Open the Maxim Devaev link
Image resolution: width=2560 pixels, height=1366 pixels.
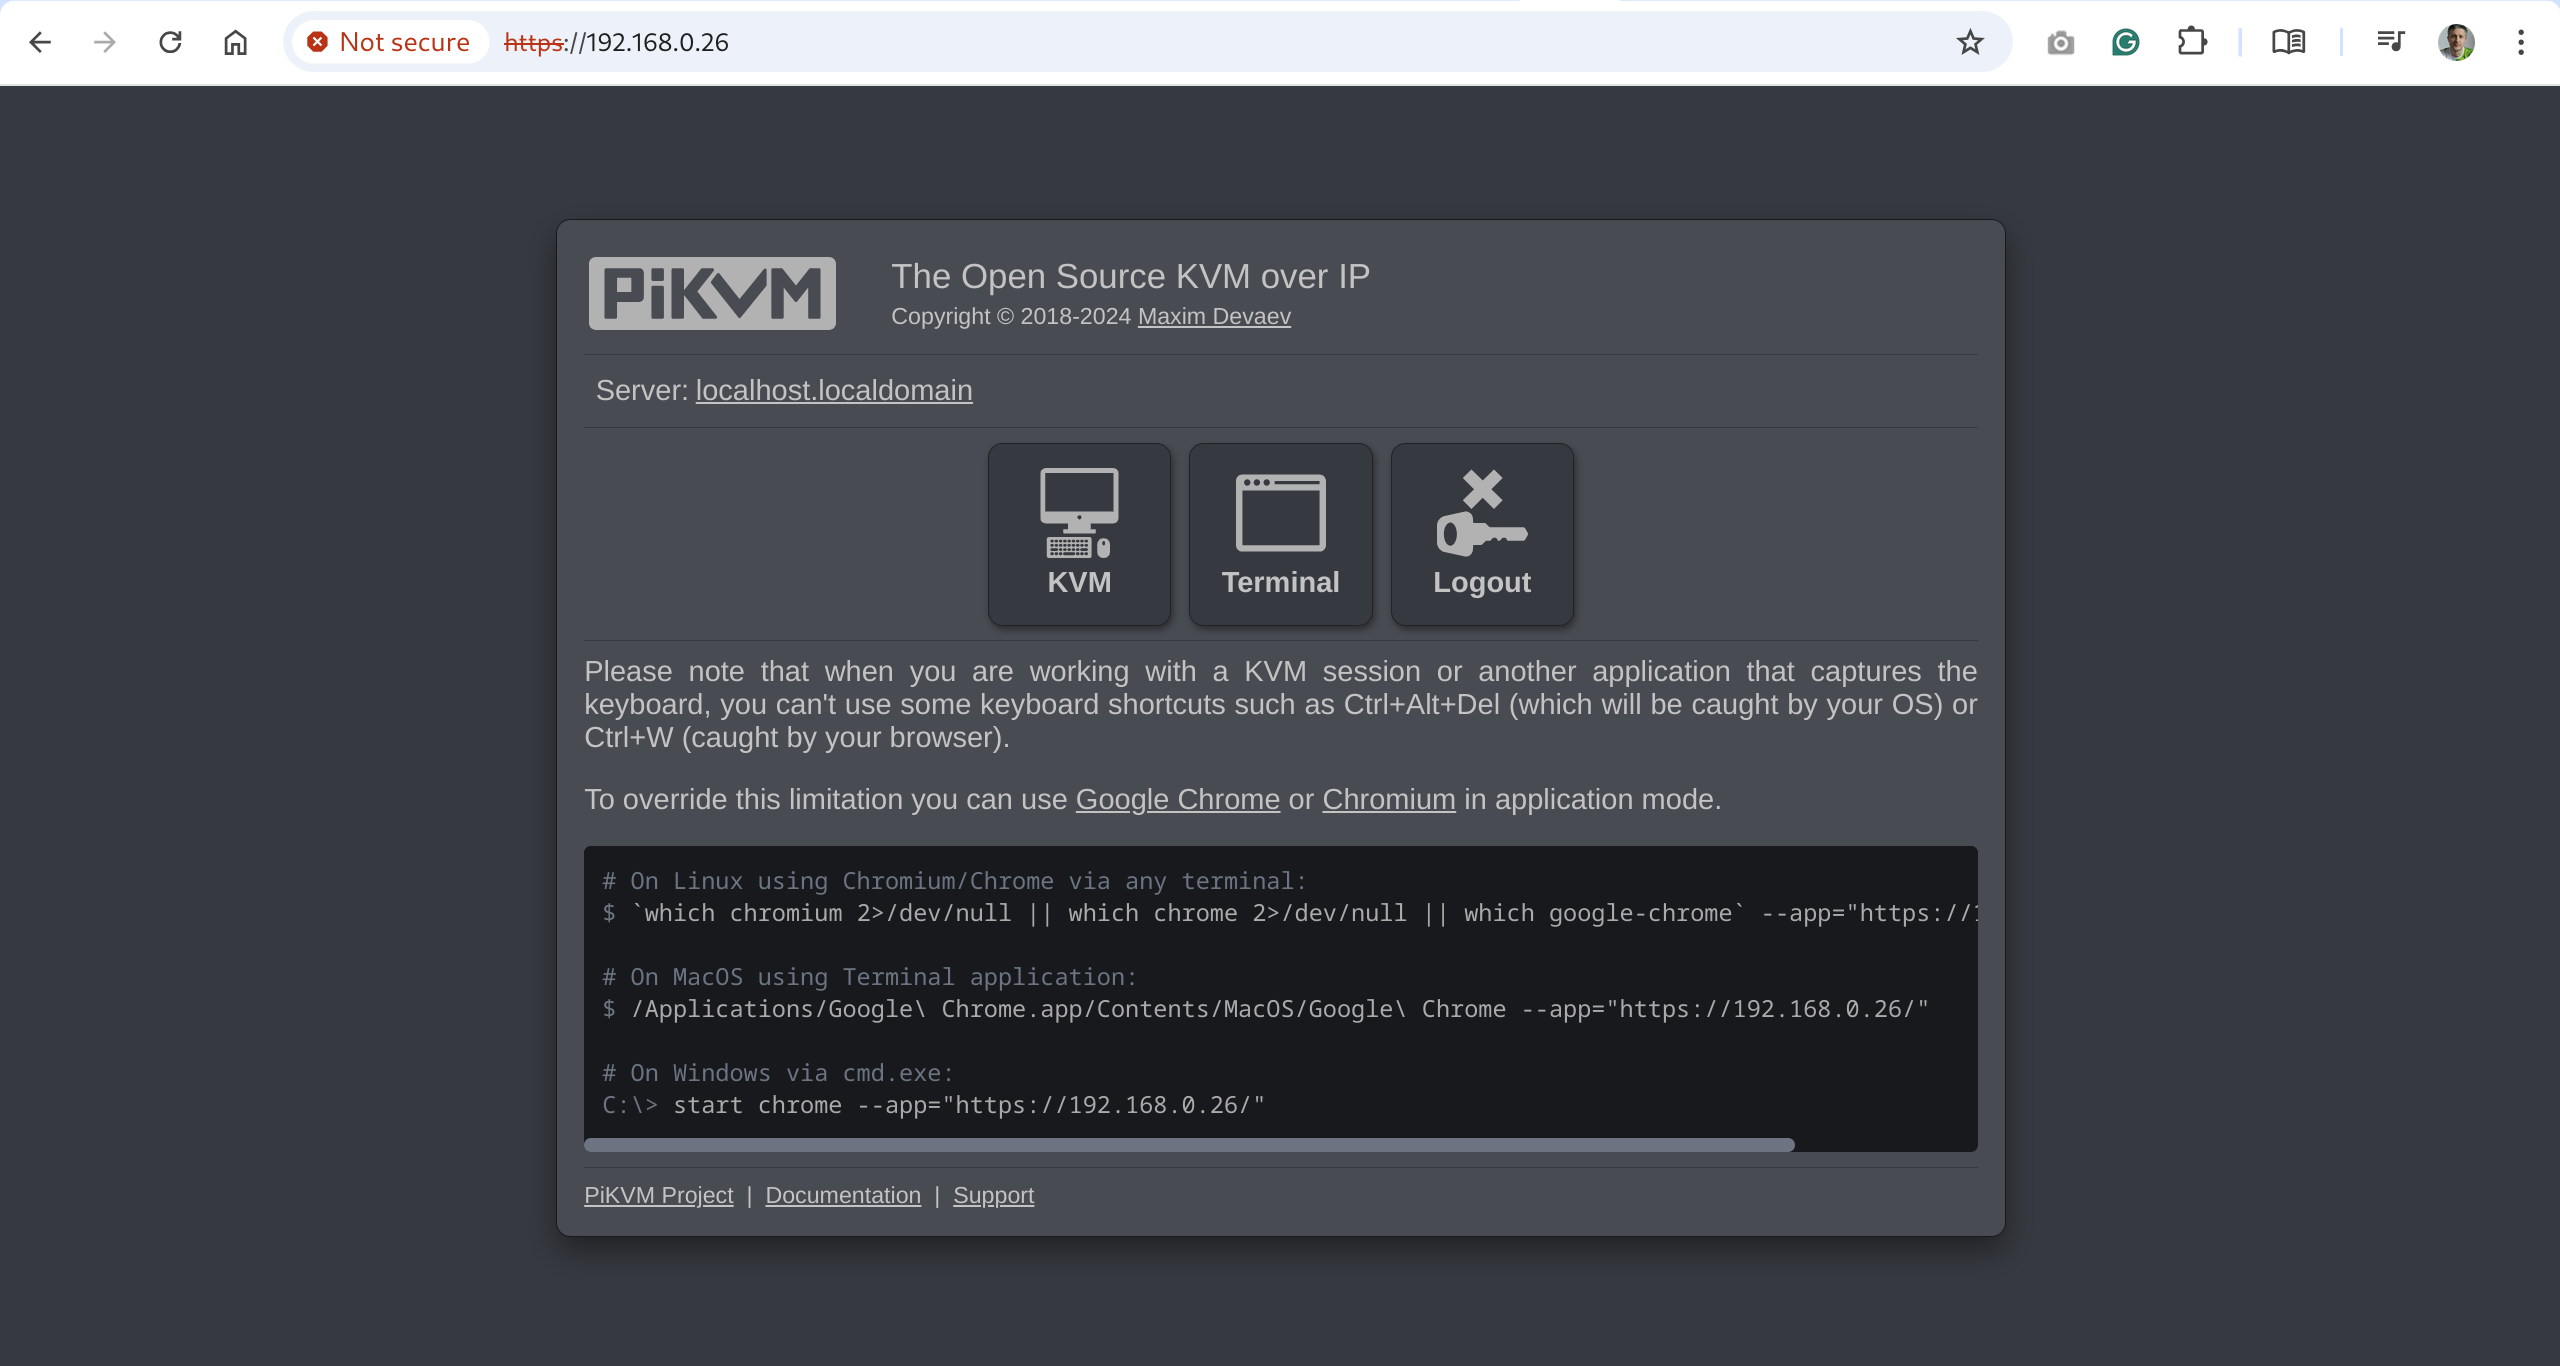pos(1214,316)
